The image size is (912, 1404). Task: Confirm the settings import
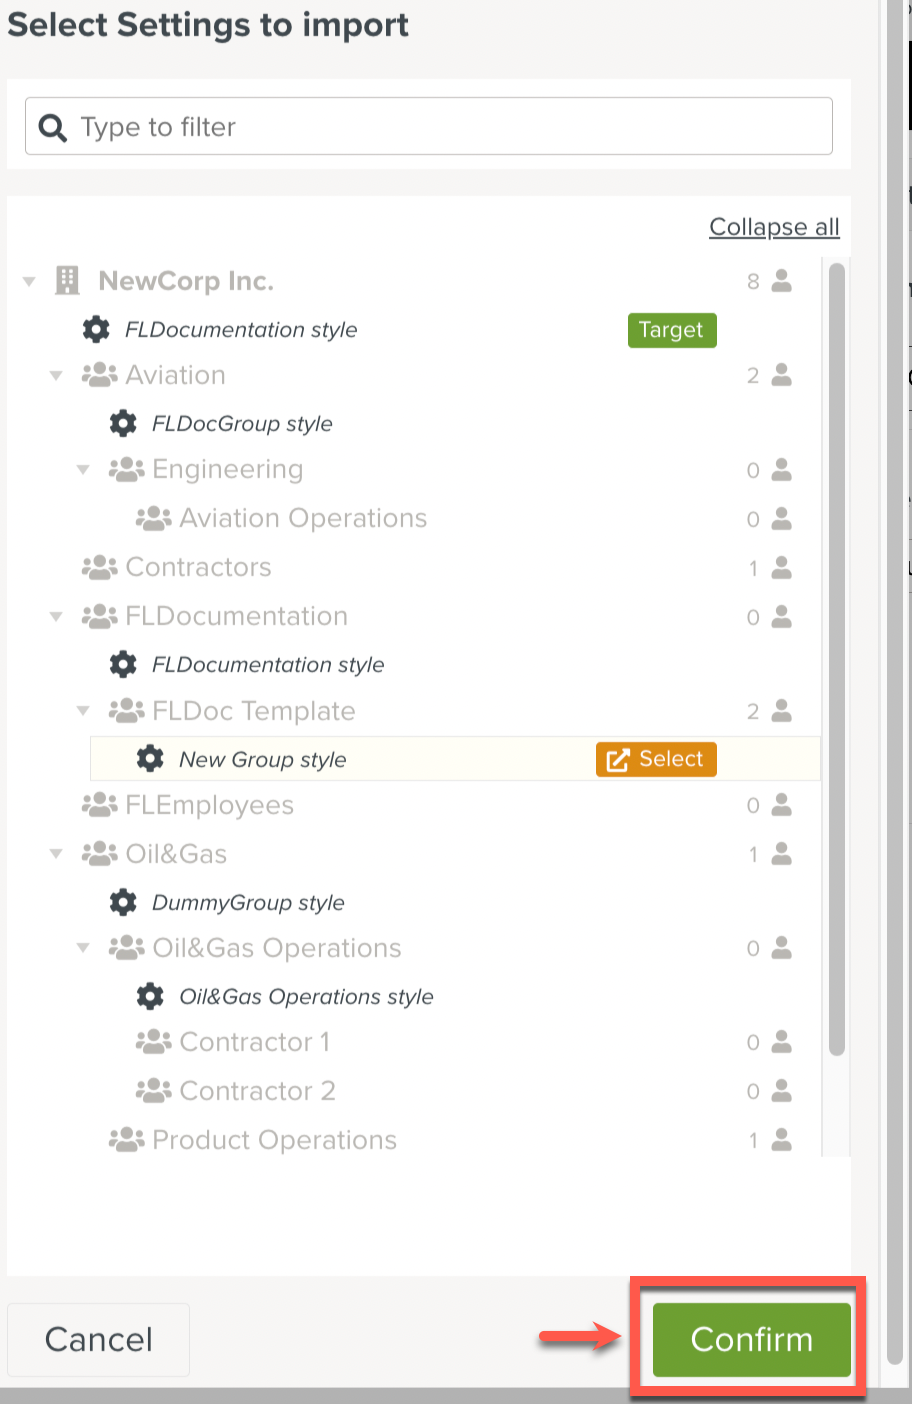751,1339
